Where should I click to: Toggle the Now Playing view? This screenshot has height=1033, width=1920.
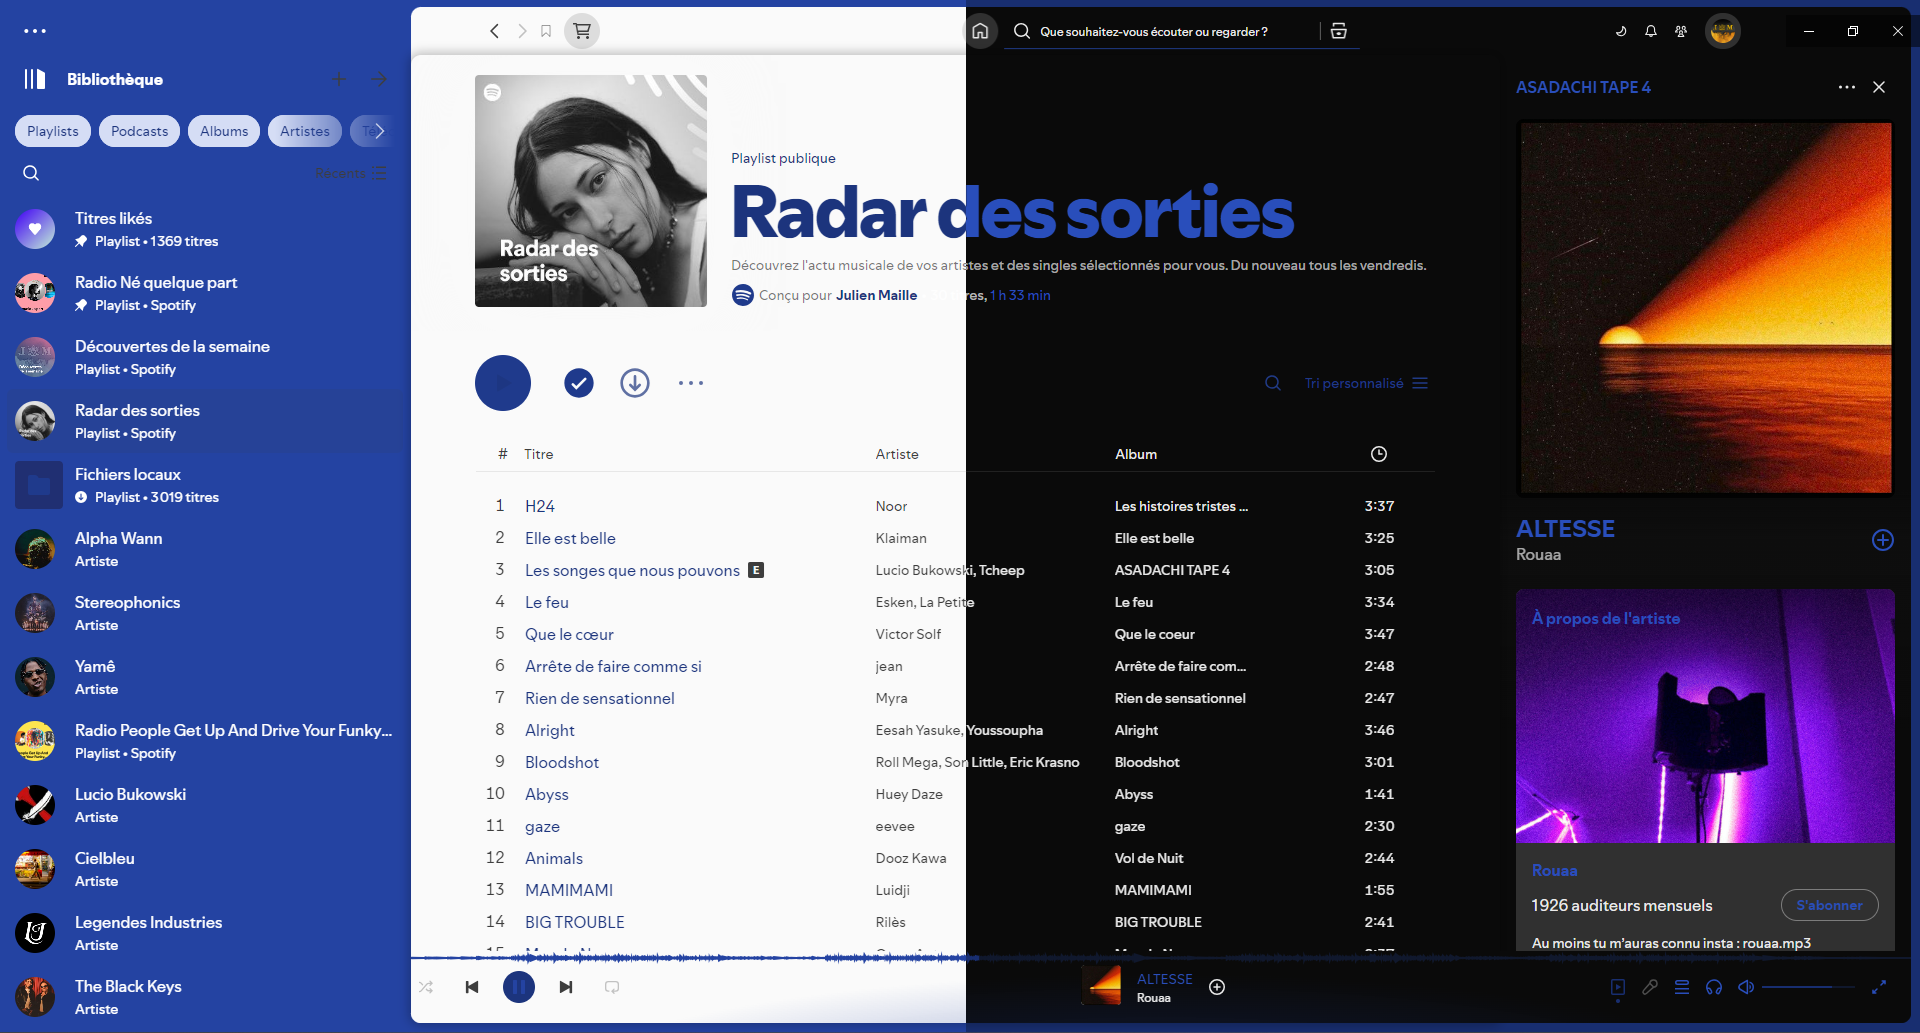[1618, 987]
